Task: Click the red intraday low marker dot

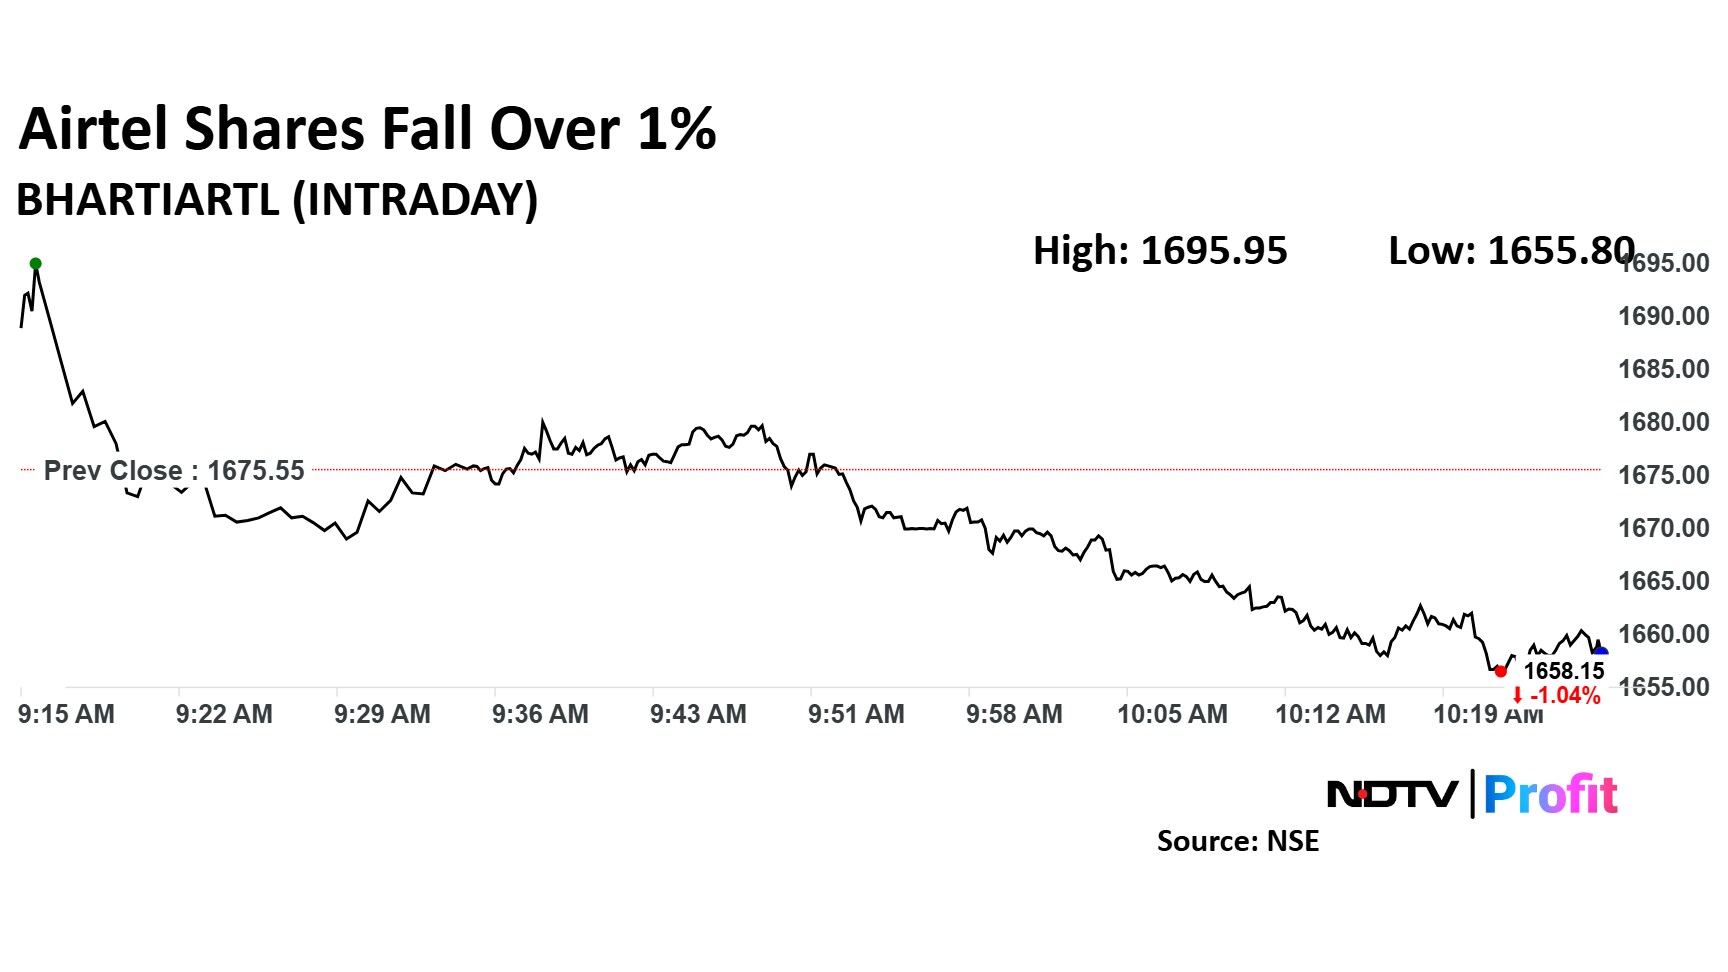Action: tap(1500, 671)
